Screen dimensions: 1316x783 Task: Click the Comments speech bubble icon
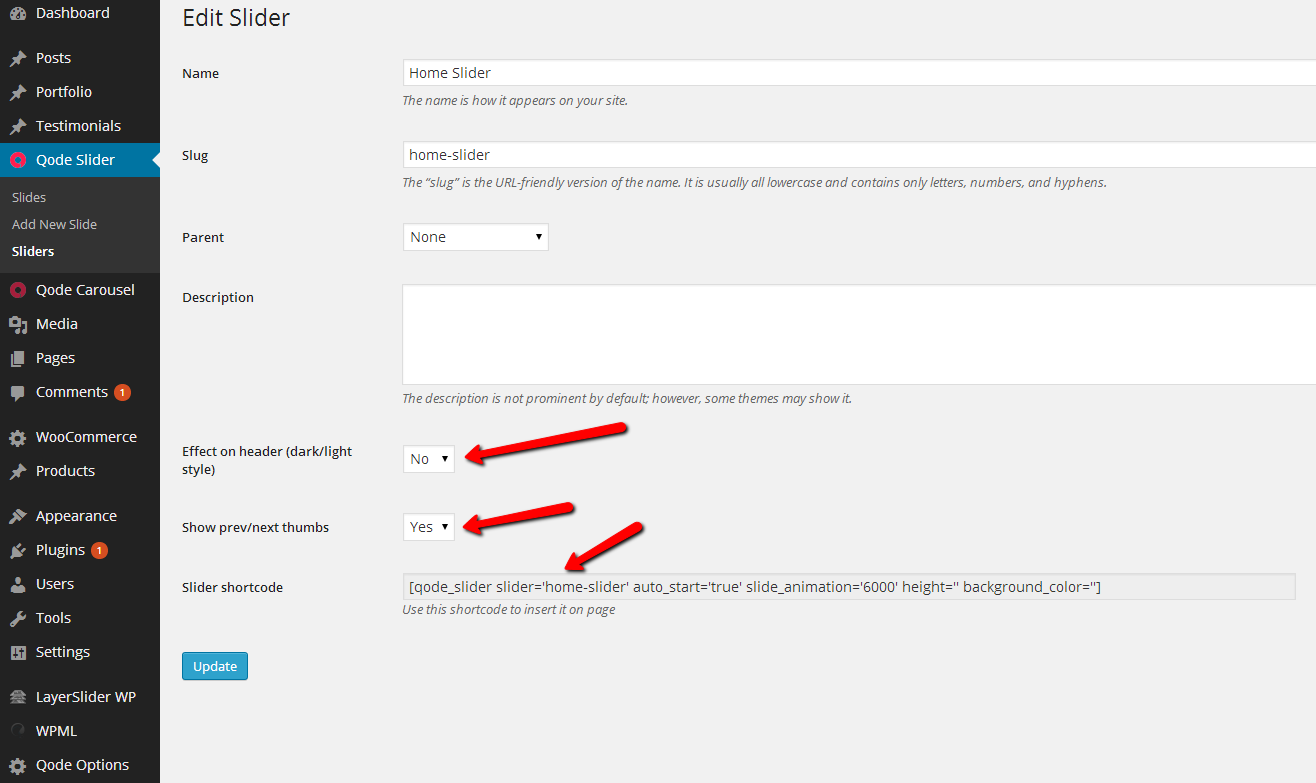point(18,393)
